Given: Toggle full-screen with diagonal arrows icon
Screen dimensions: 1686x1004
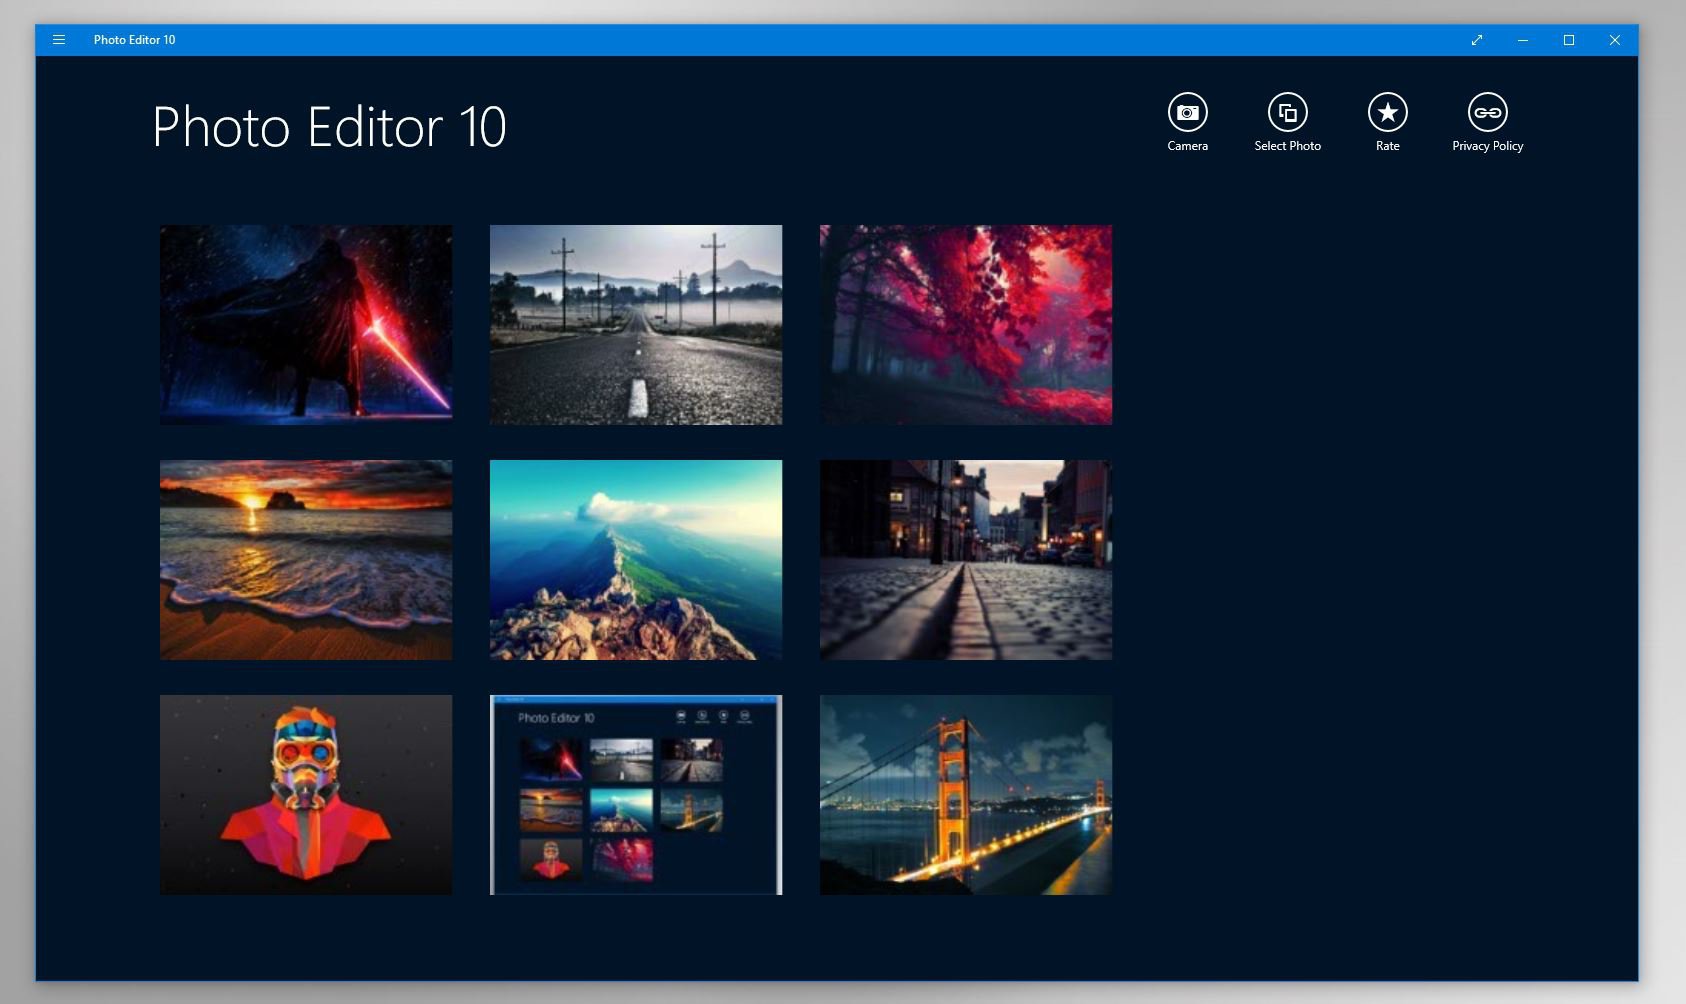Looking at the screenshot, I should (x=1477, y=40).
